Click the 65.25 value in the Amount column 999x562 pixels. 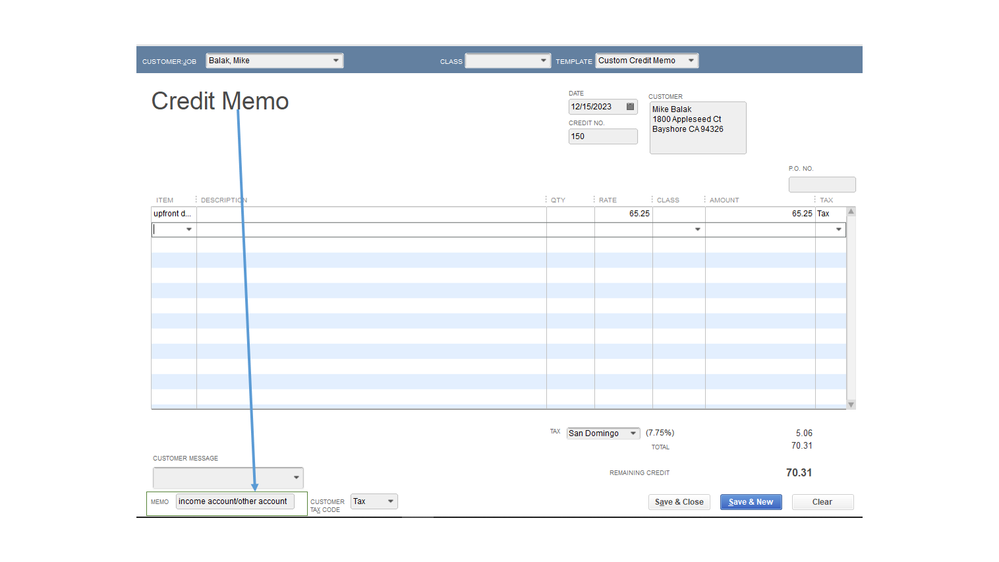[x=802, y=214]
